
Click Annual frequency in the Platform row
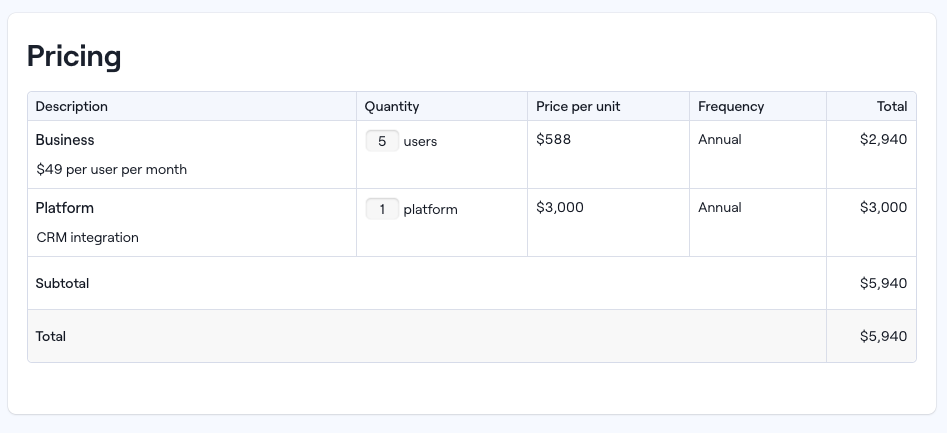pyautogui.click(x=720, y=207)
